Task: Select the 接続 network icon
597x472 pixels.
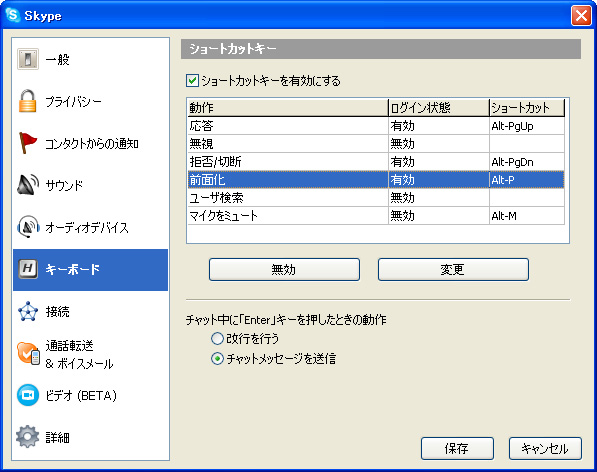Action: coord(28,311)
